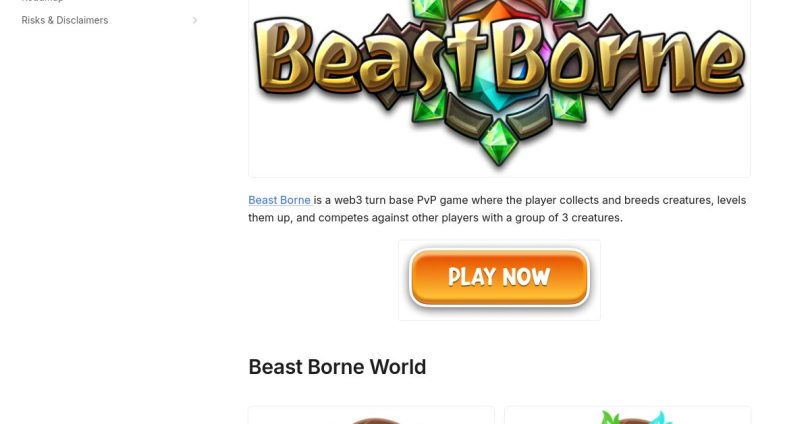
Task: Follow the blue Beast Borne hyperlink
Action: pyautogui.click(x=279, y=200)
